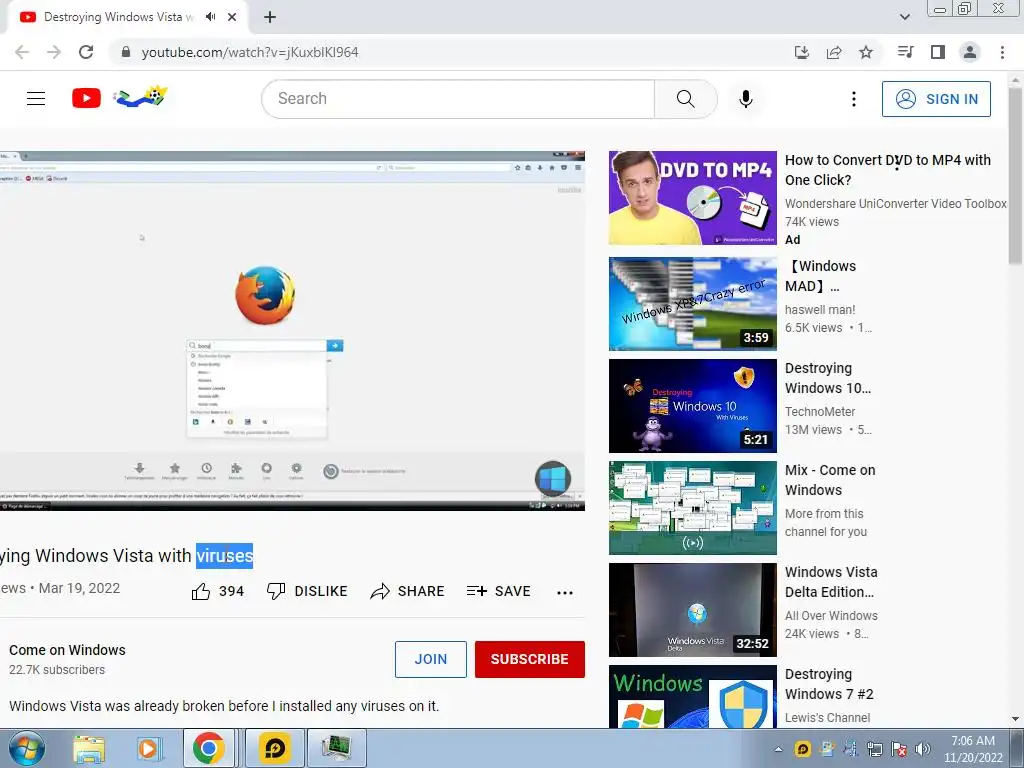Click the install/download page icon in address bar

tap(802, 52)
